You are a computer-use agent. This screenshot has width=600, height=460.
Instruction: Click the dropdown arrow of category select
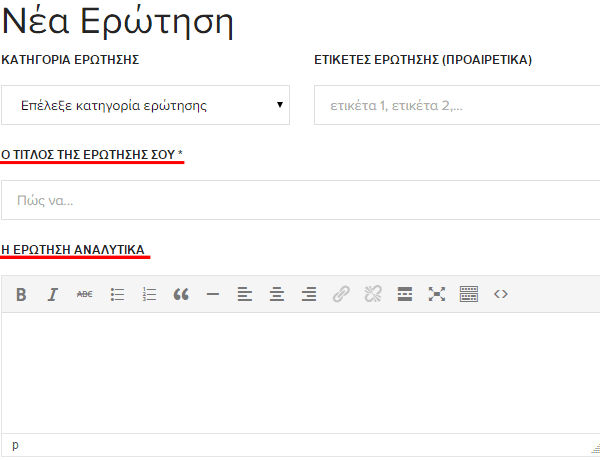click(280, 105)
